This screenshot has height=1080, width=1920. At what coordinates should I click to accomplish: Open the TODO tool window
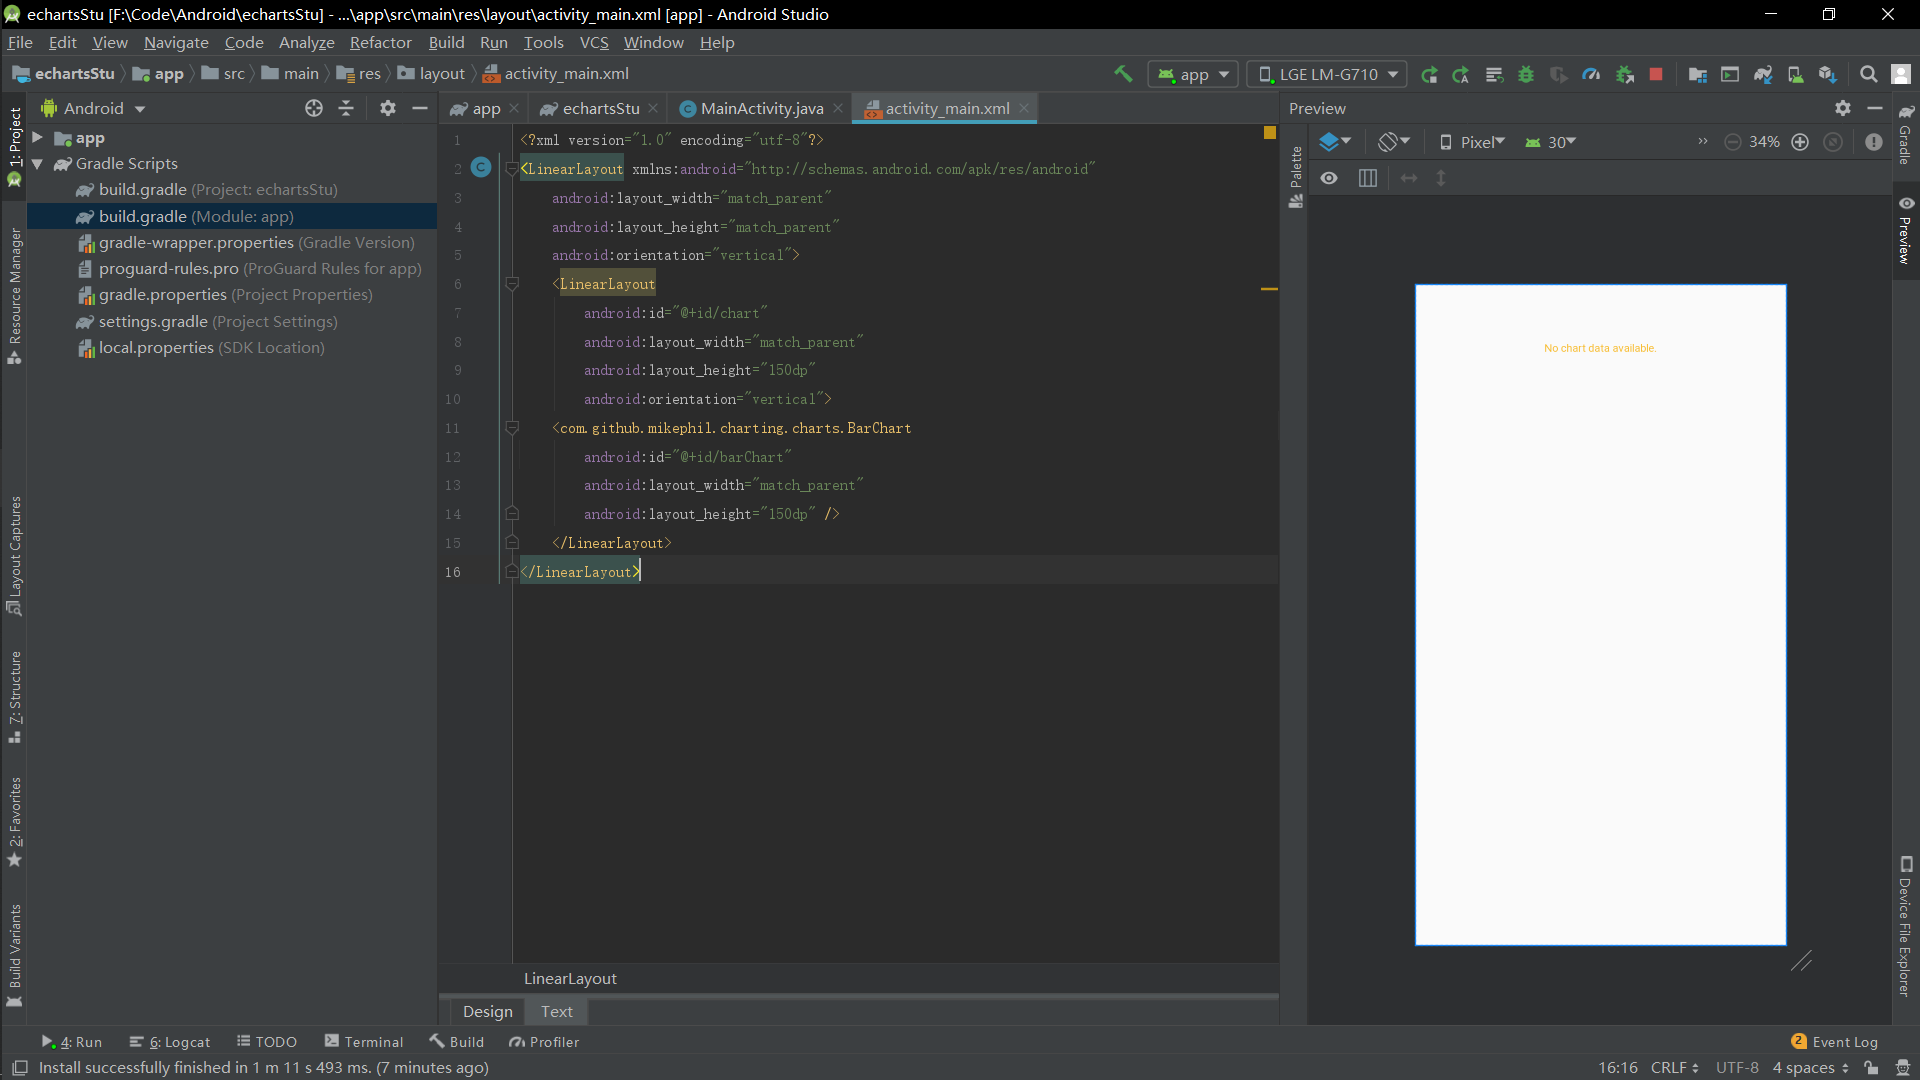tap(267, 1042)
